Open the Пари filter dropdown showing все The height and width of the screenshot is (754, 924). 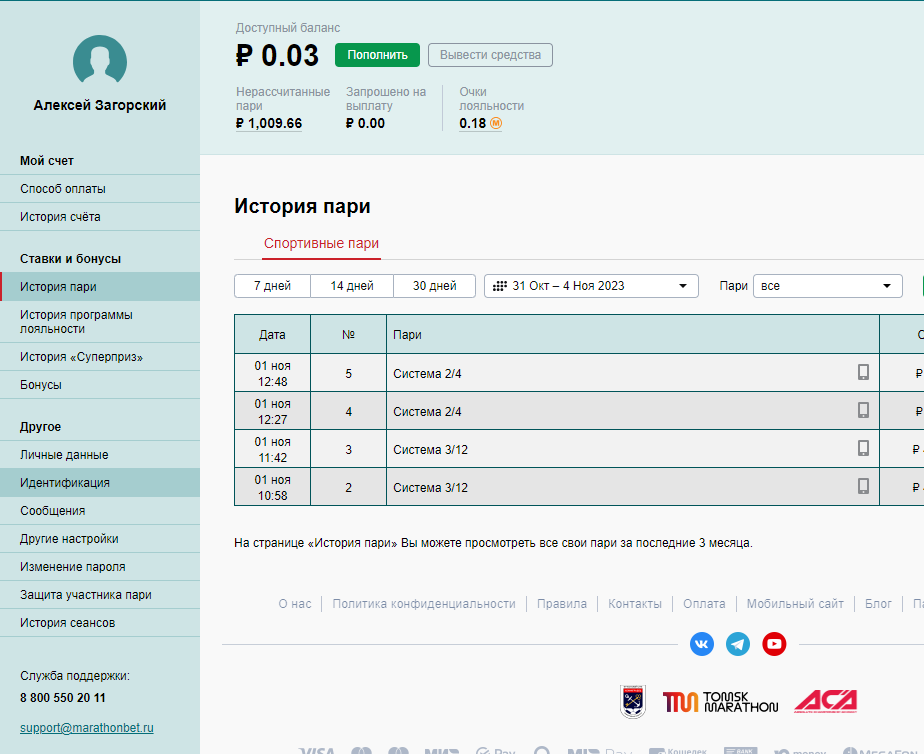pyautogui.click(x=827, y=286)
